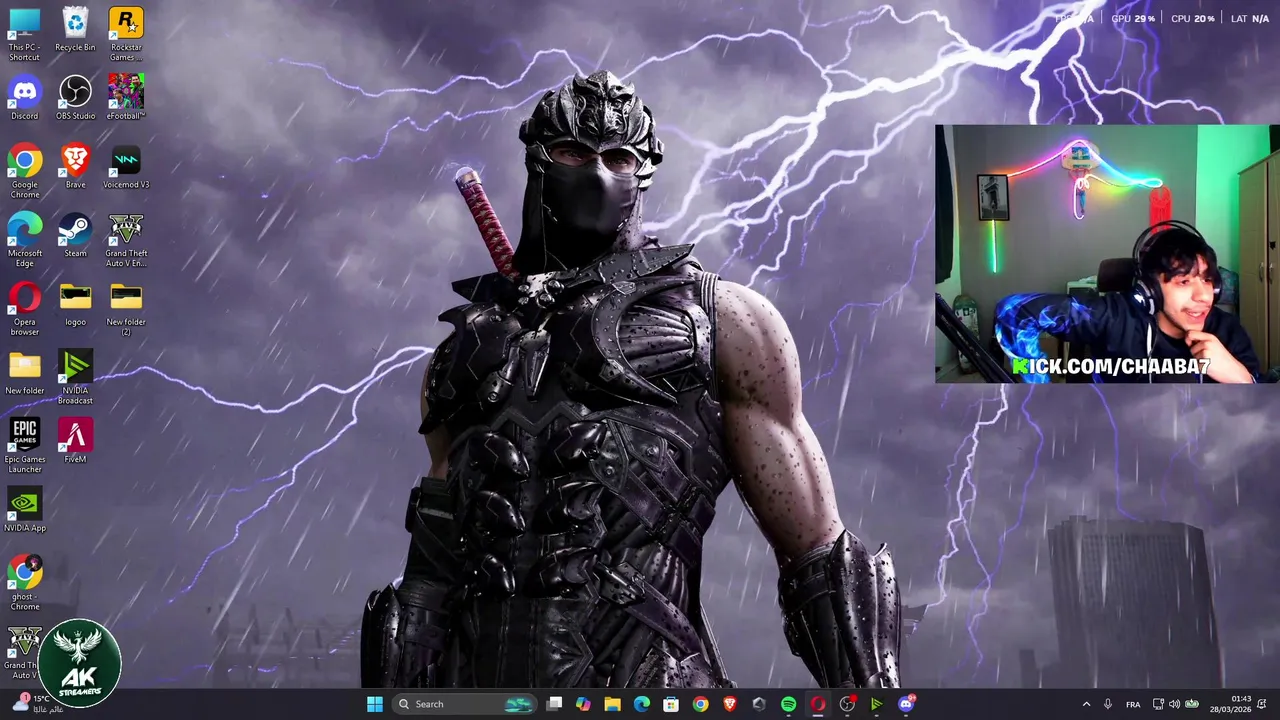This screenshot has width=1280, height=720.
Task: Open Microsoft Store from the taskbar
Action: click(x=671, y=704)
